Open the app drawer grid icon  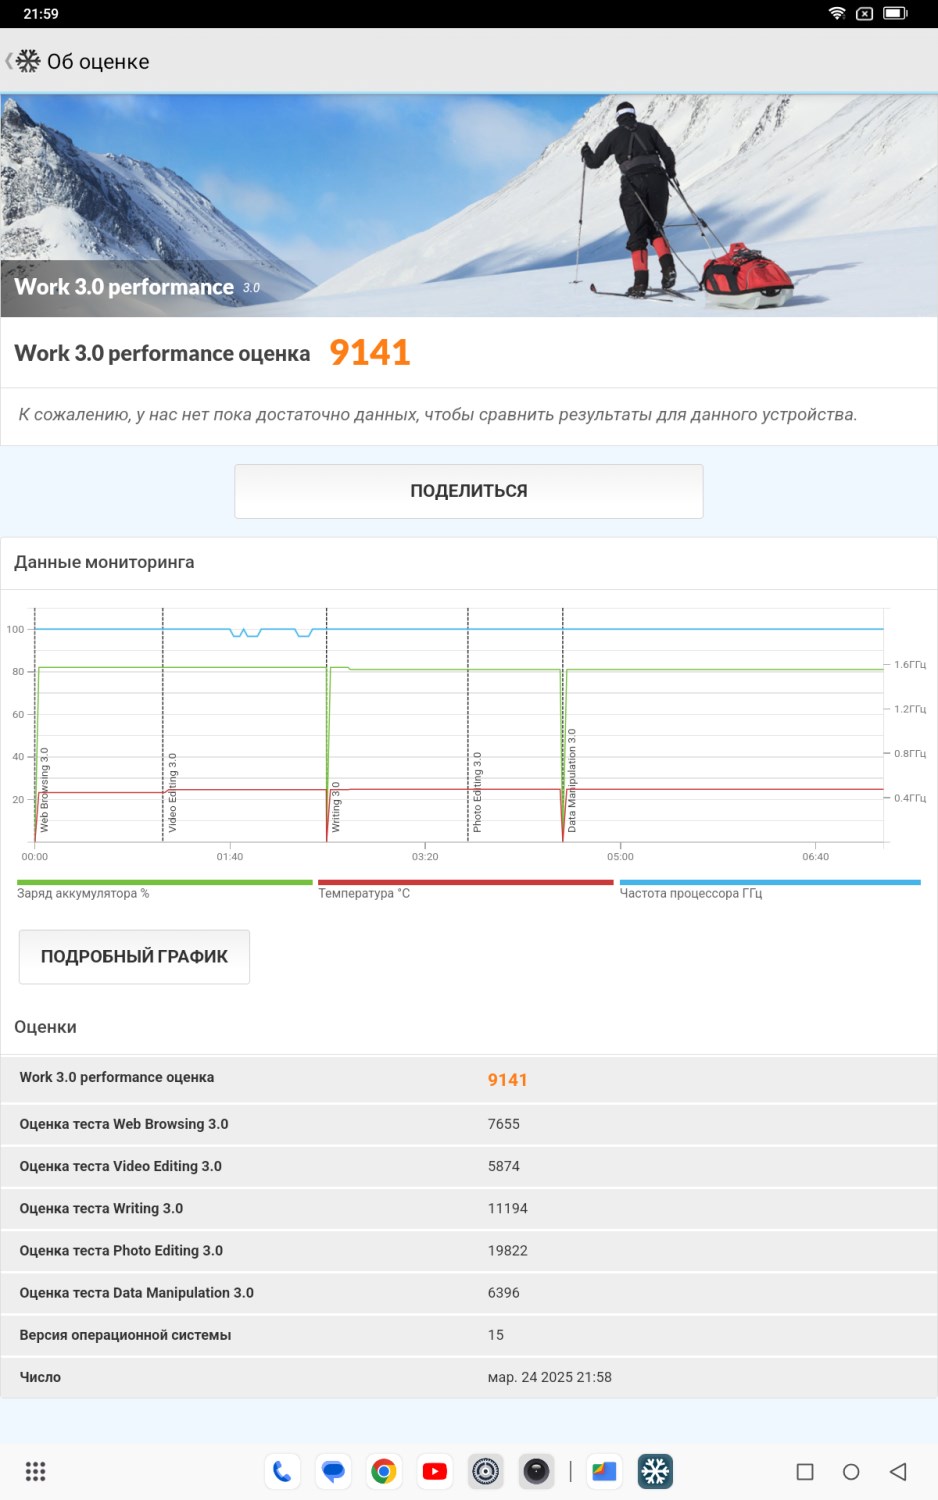click(35, 1471)
